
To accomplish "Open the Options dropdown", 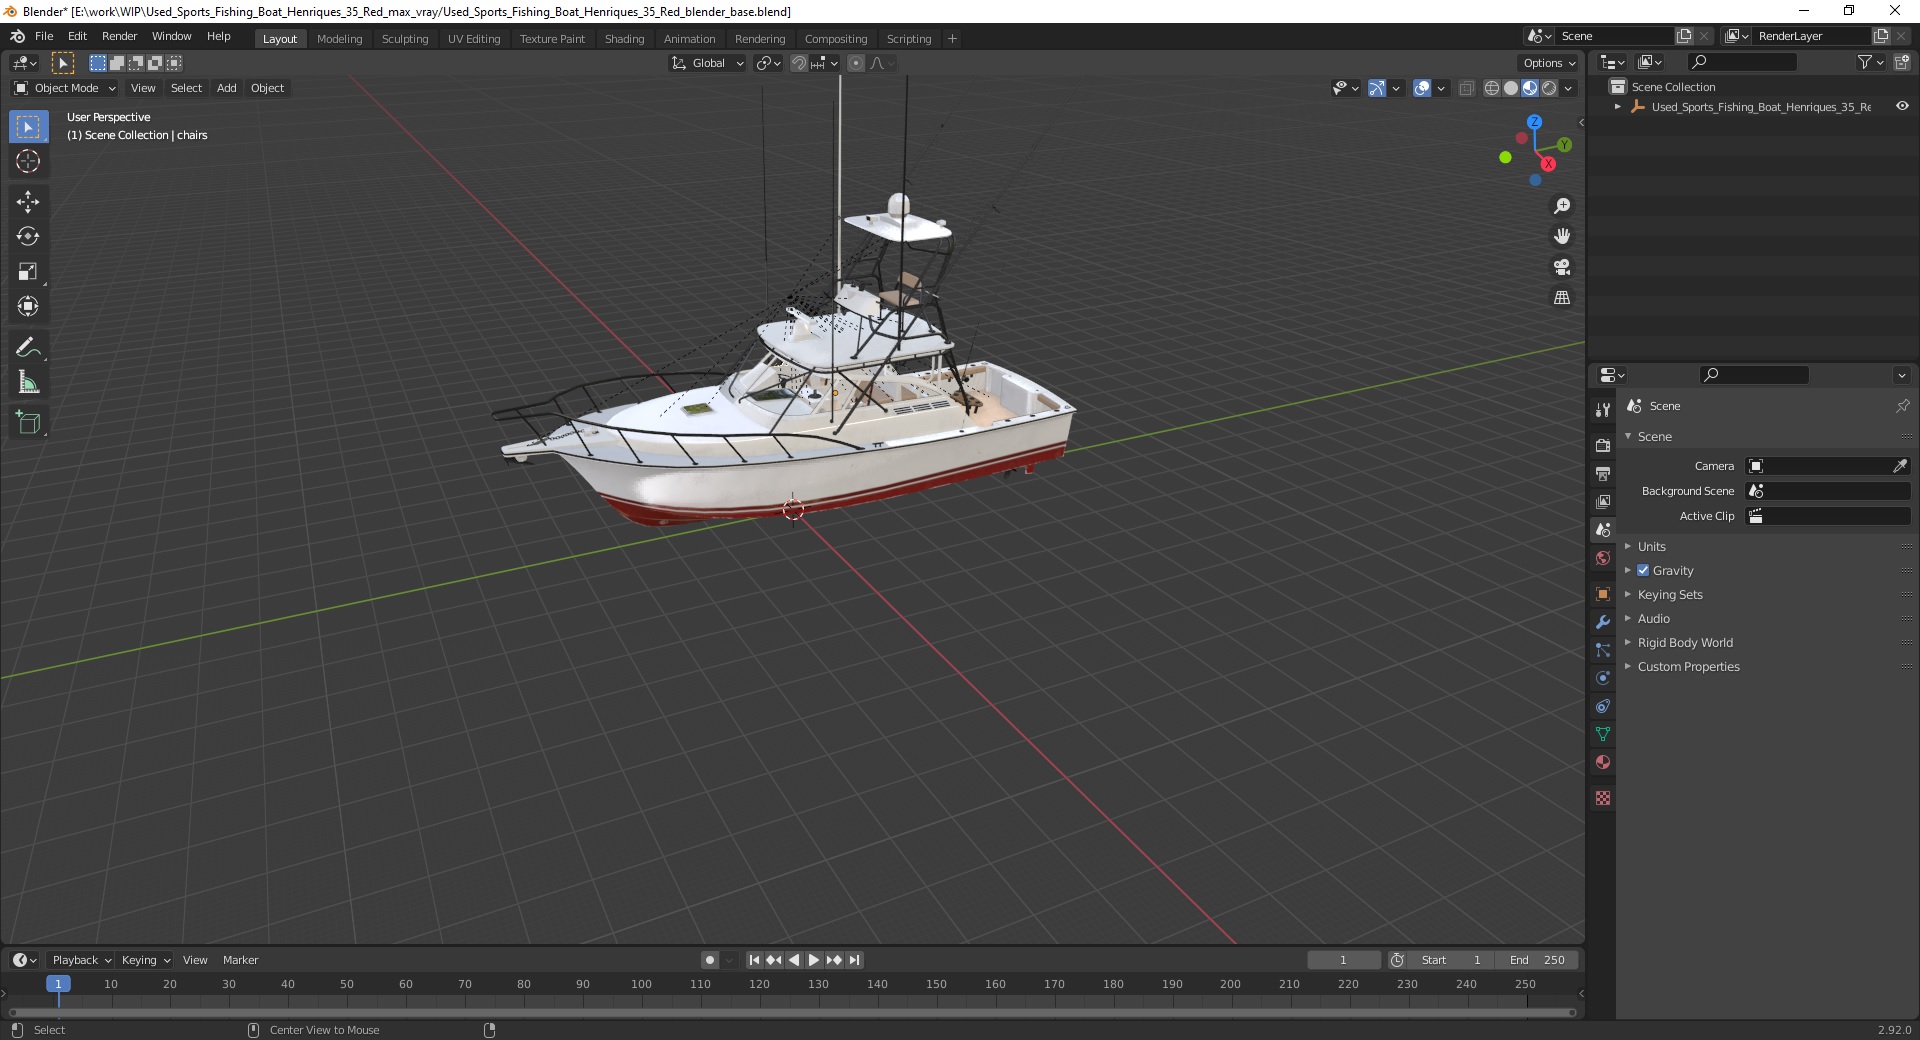I will coord(1549,63).
